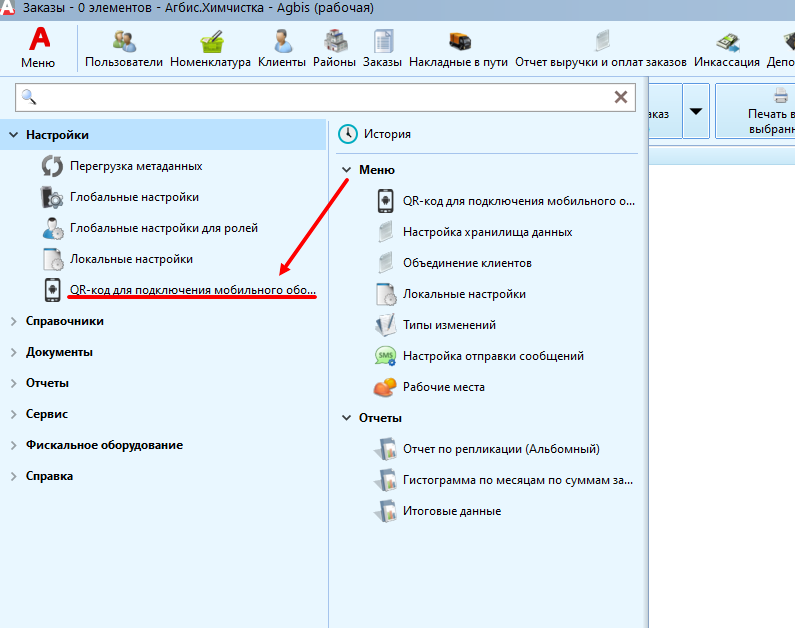Open Глобальные настройки для ролей
Image resolution: width=795 pixels, height=628 pixels.
[163, 228]
